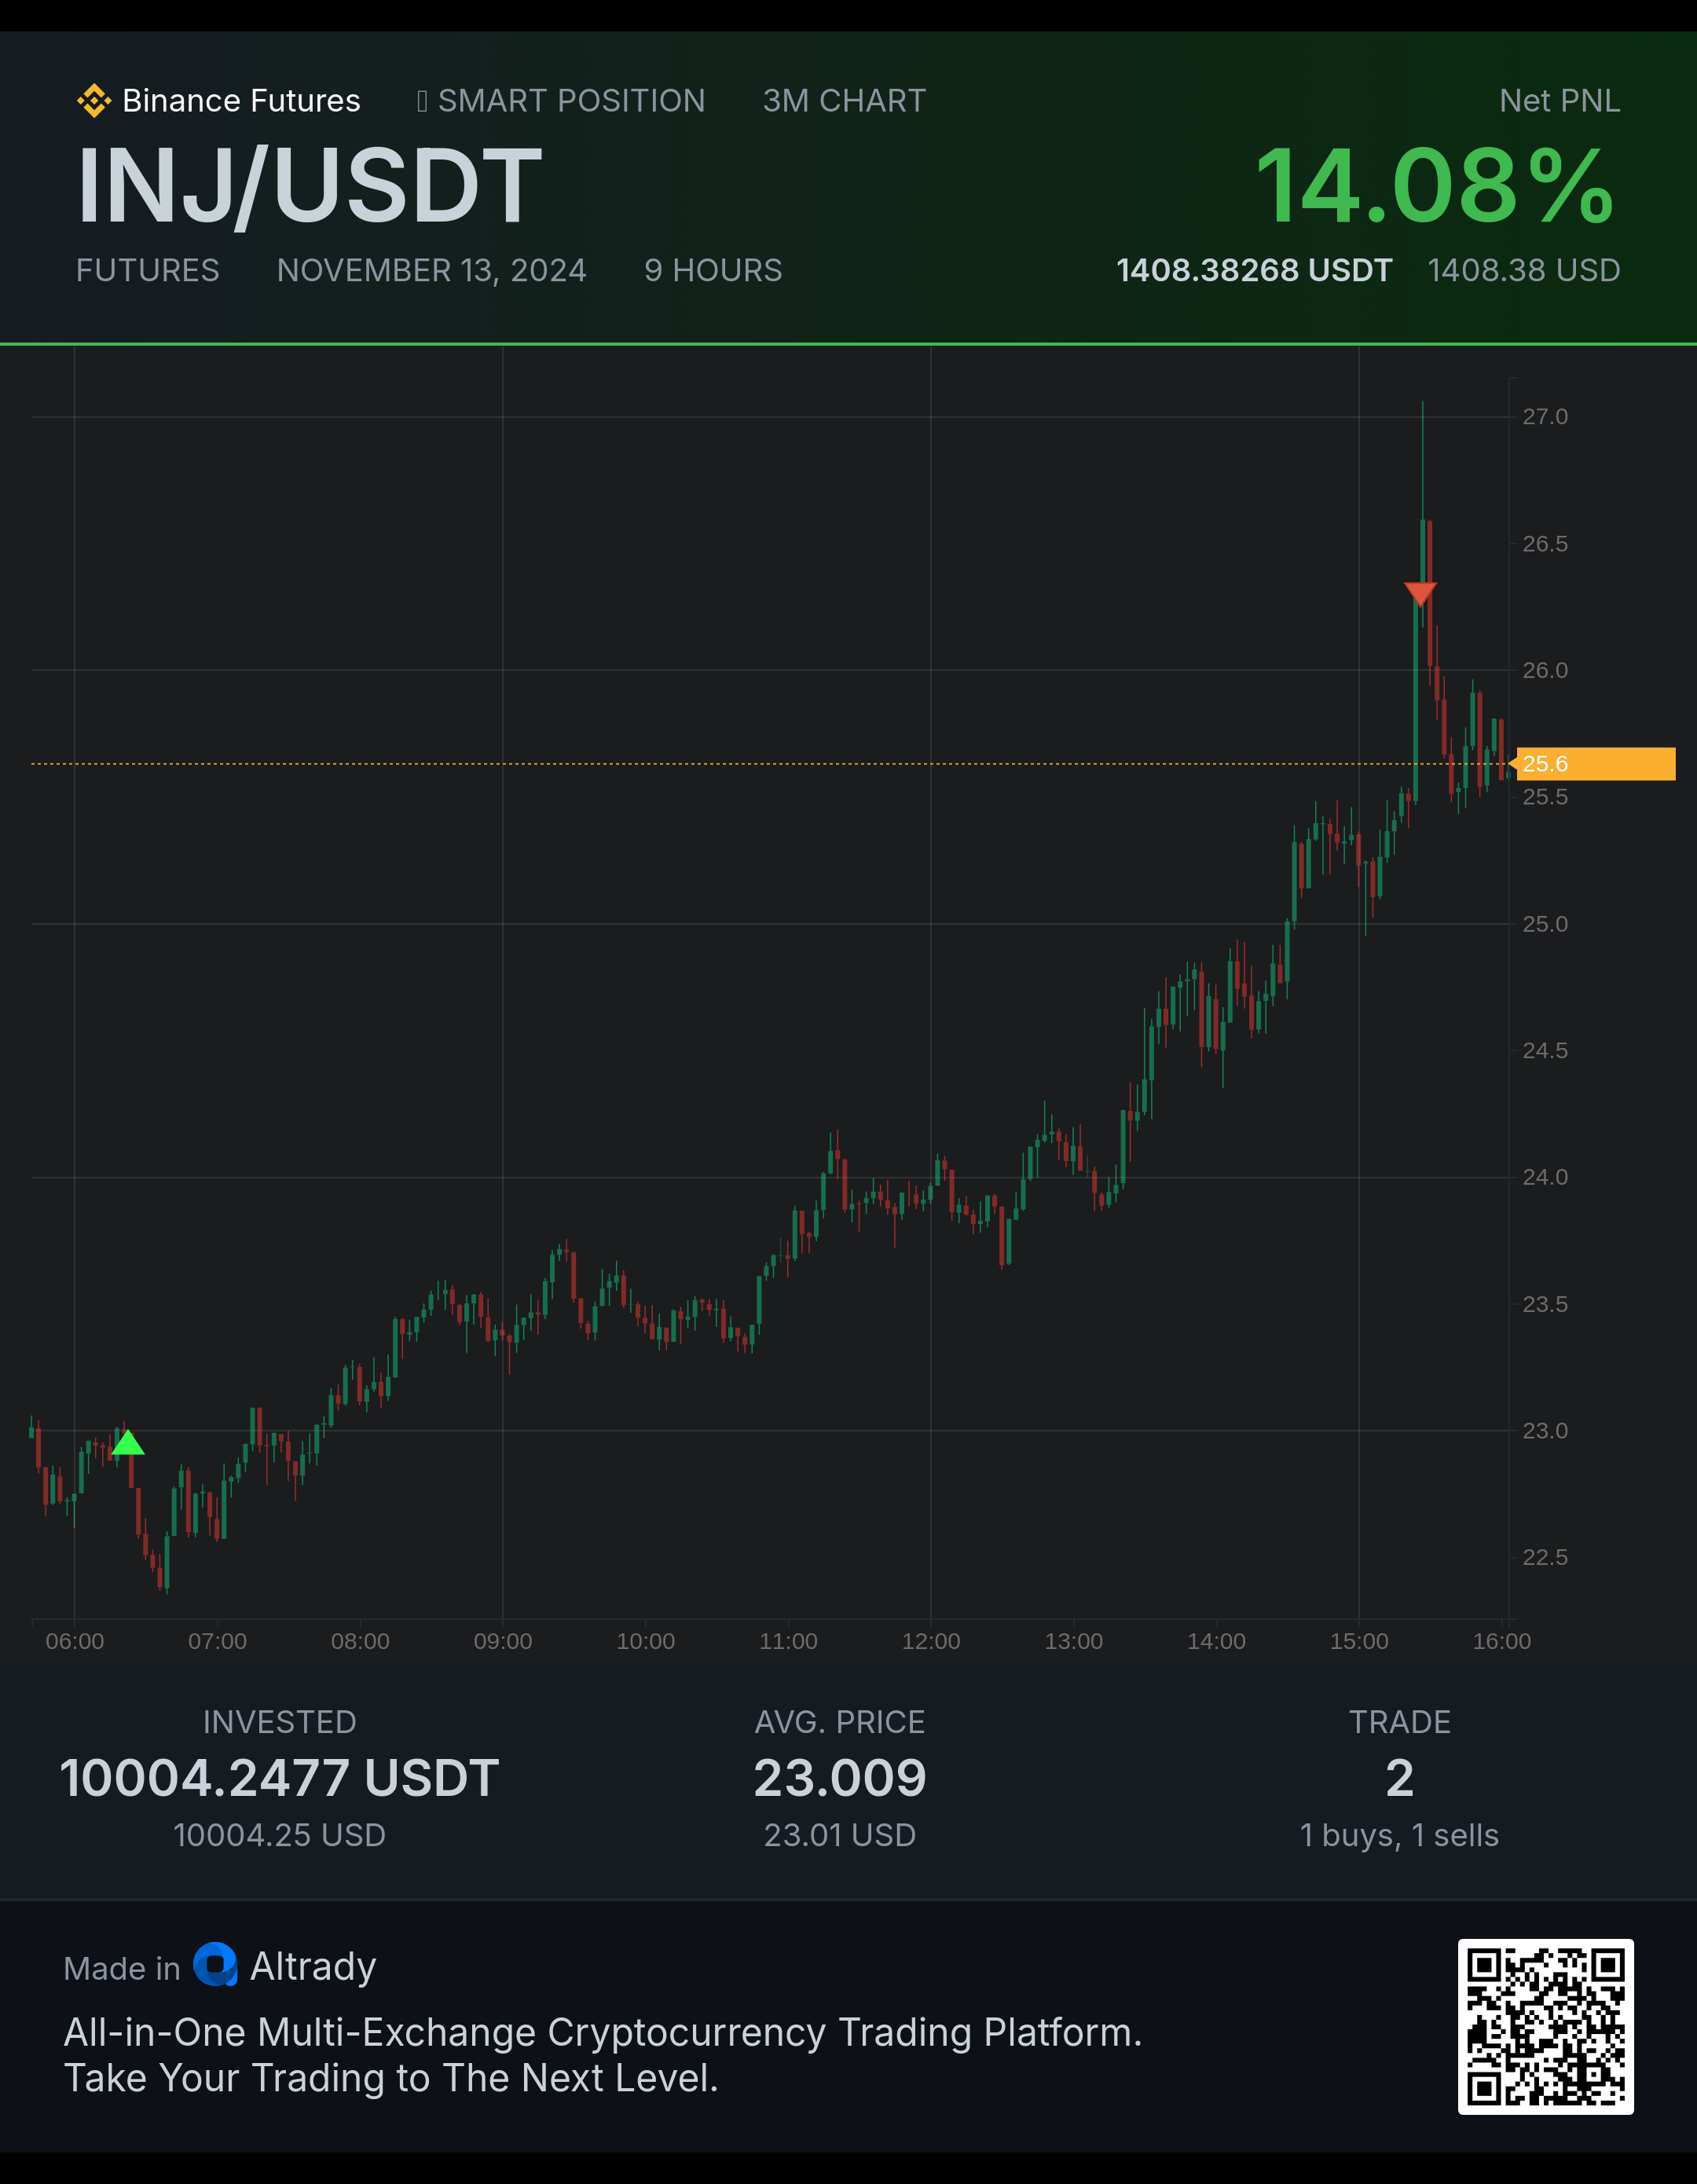Click the 13:00 time axis label
The width and height of the screenshot is (1697, 2184).
[x=1074, y=1641]
